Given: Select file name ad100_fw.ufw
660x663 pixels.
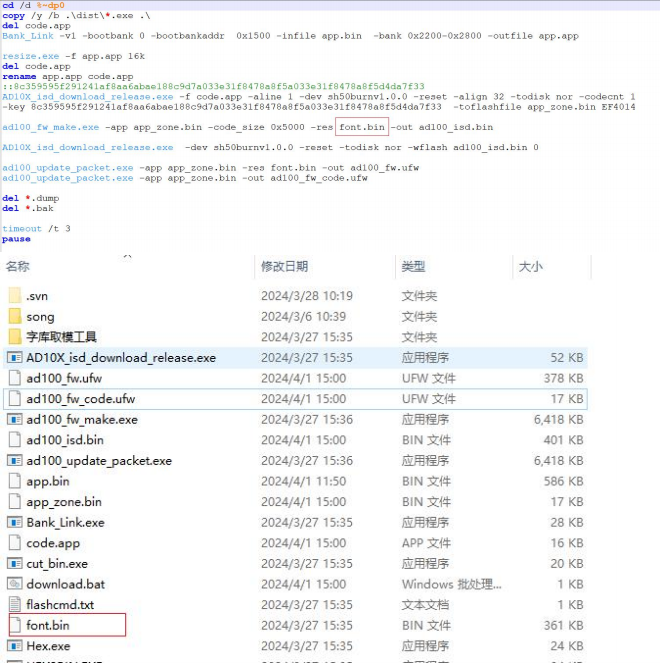Looking at the screenshot, I should [x=64, y=378].
